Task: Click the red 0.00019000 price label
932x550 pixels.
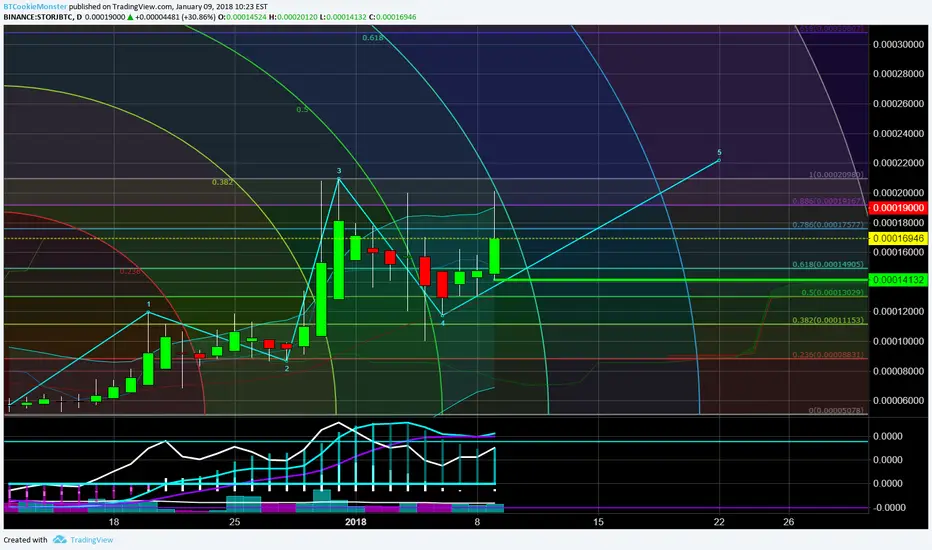Action: pos(898,208)
